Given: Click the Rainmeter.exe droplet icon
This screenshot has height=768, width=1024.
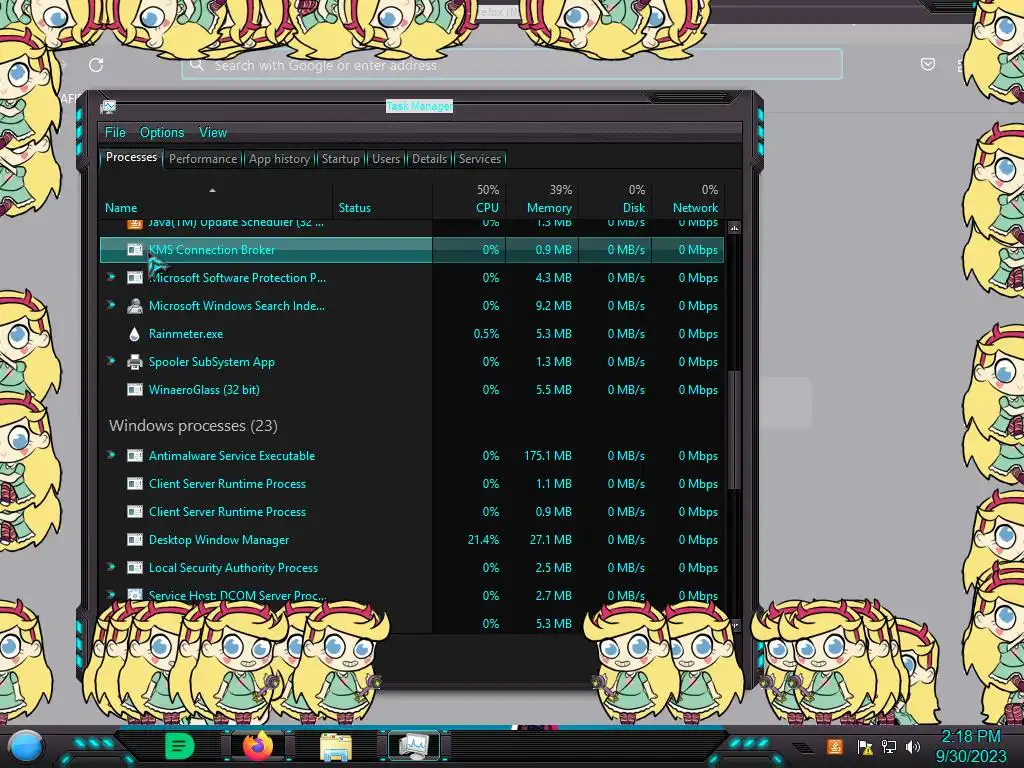Looking at the screenshot, I should 135,334.
